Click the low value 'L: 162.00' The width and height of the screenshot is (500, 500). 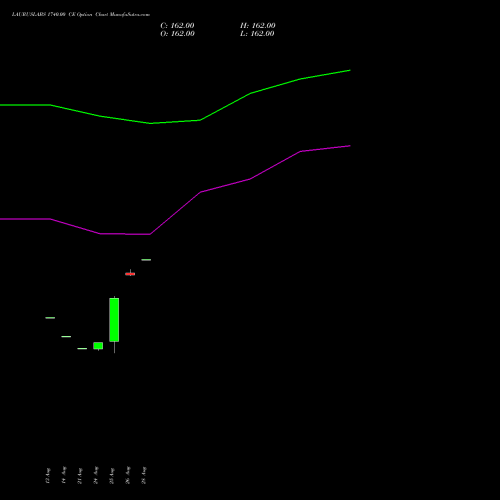[257, 34]
